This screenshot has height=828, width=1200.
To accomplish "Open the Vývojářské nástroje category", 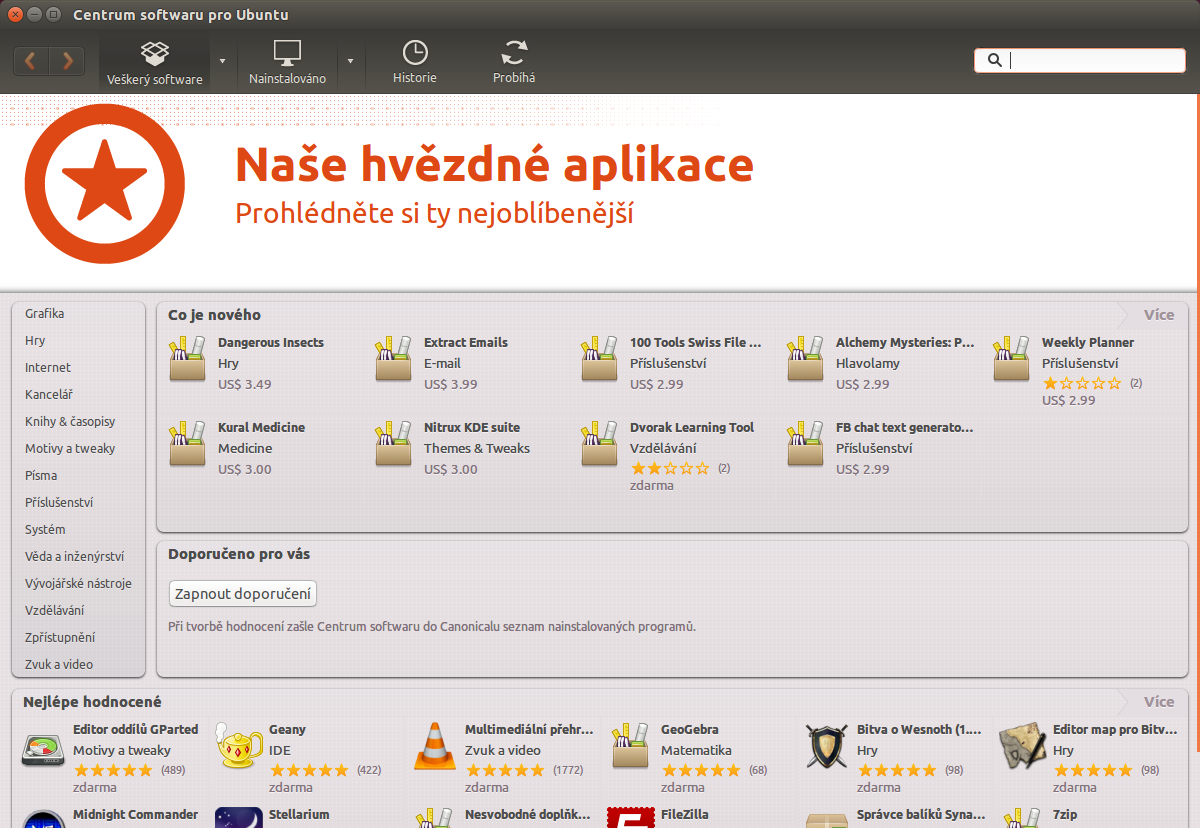I will [79, 584].
